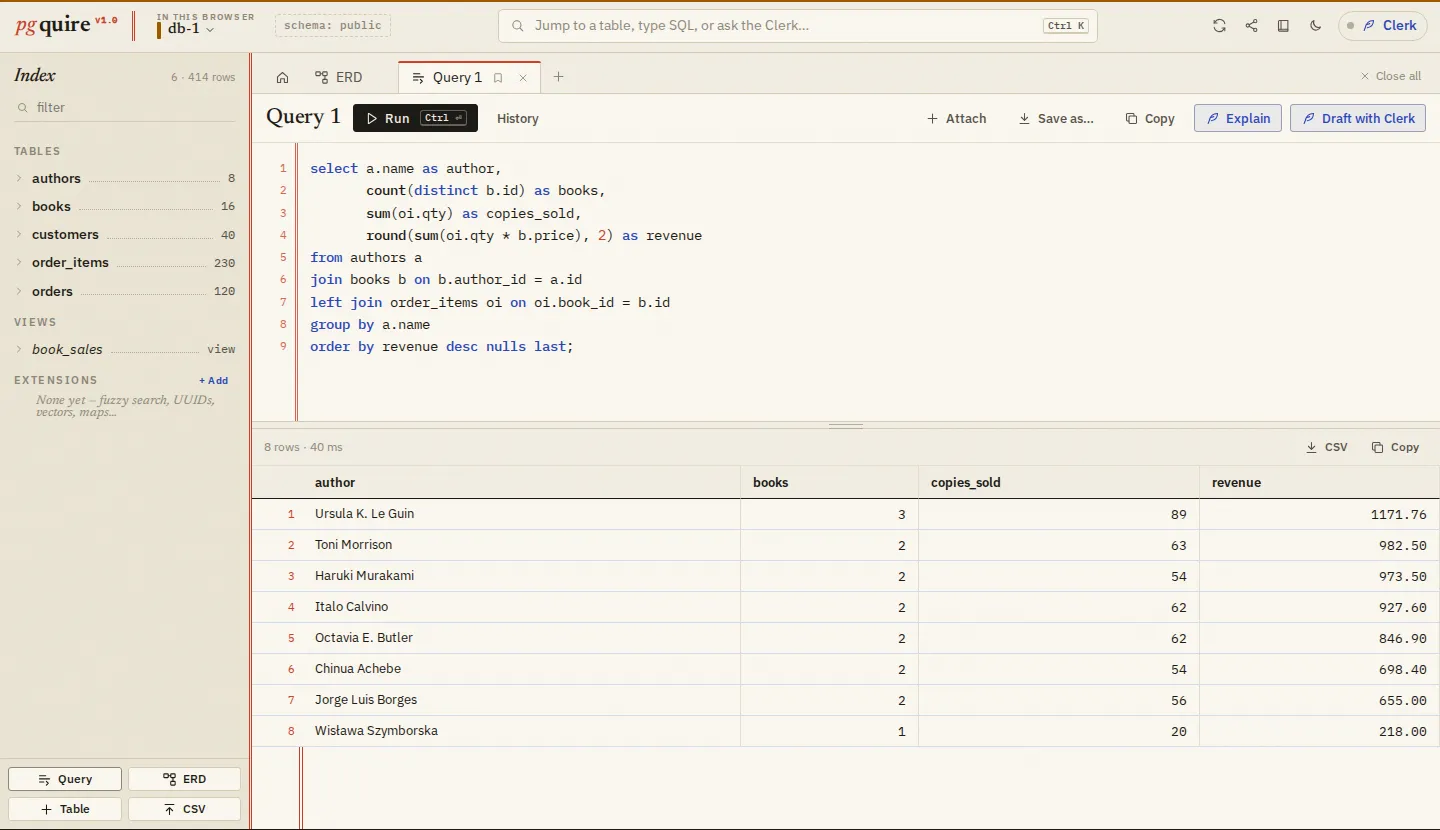Bookmark Query 1 tab icon
Viewport: 1440px width, 830px height.
point(498,78)
